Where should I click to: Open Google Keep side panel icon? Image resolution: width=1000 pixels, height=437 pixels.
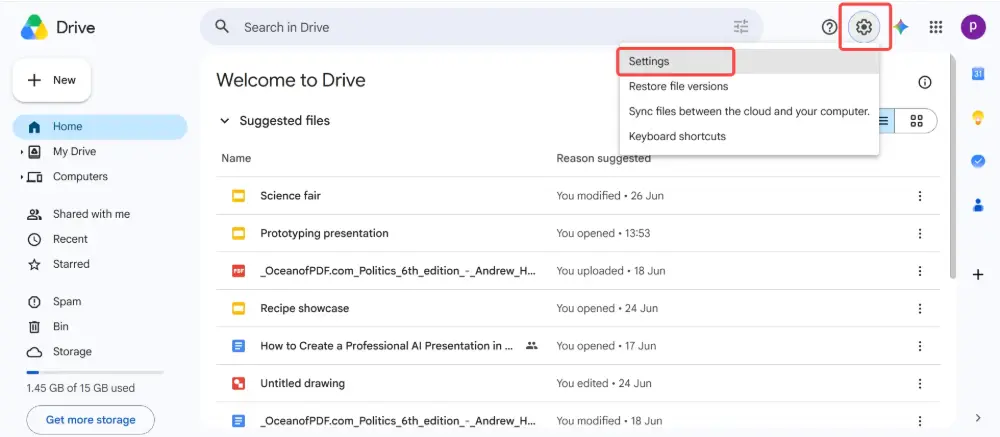click(978, 118)
